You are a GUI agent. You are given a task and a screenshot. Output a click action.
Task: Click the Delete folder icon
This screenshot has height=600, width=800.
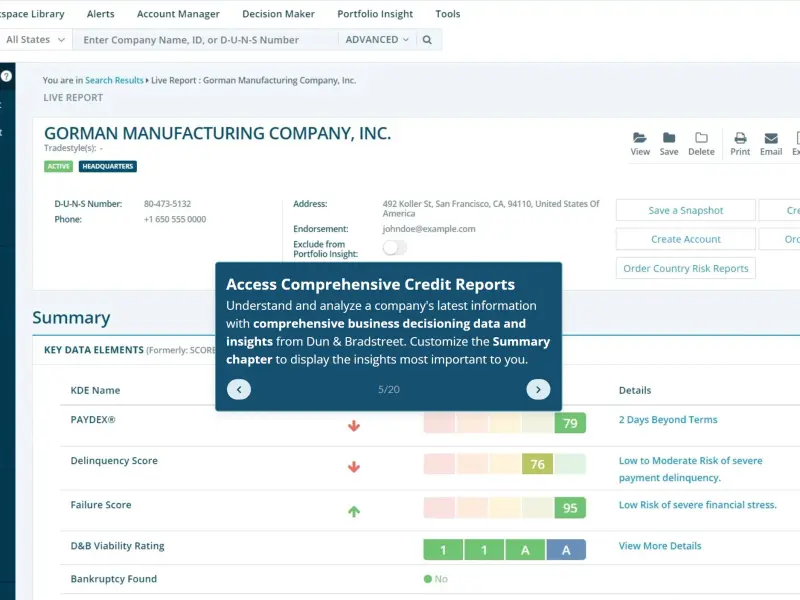[x=701, y=138]
